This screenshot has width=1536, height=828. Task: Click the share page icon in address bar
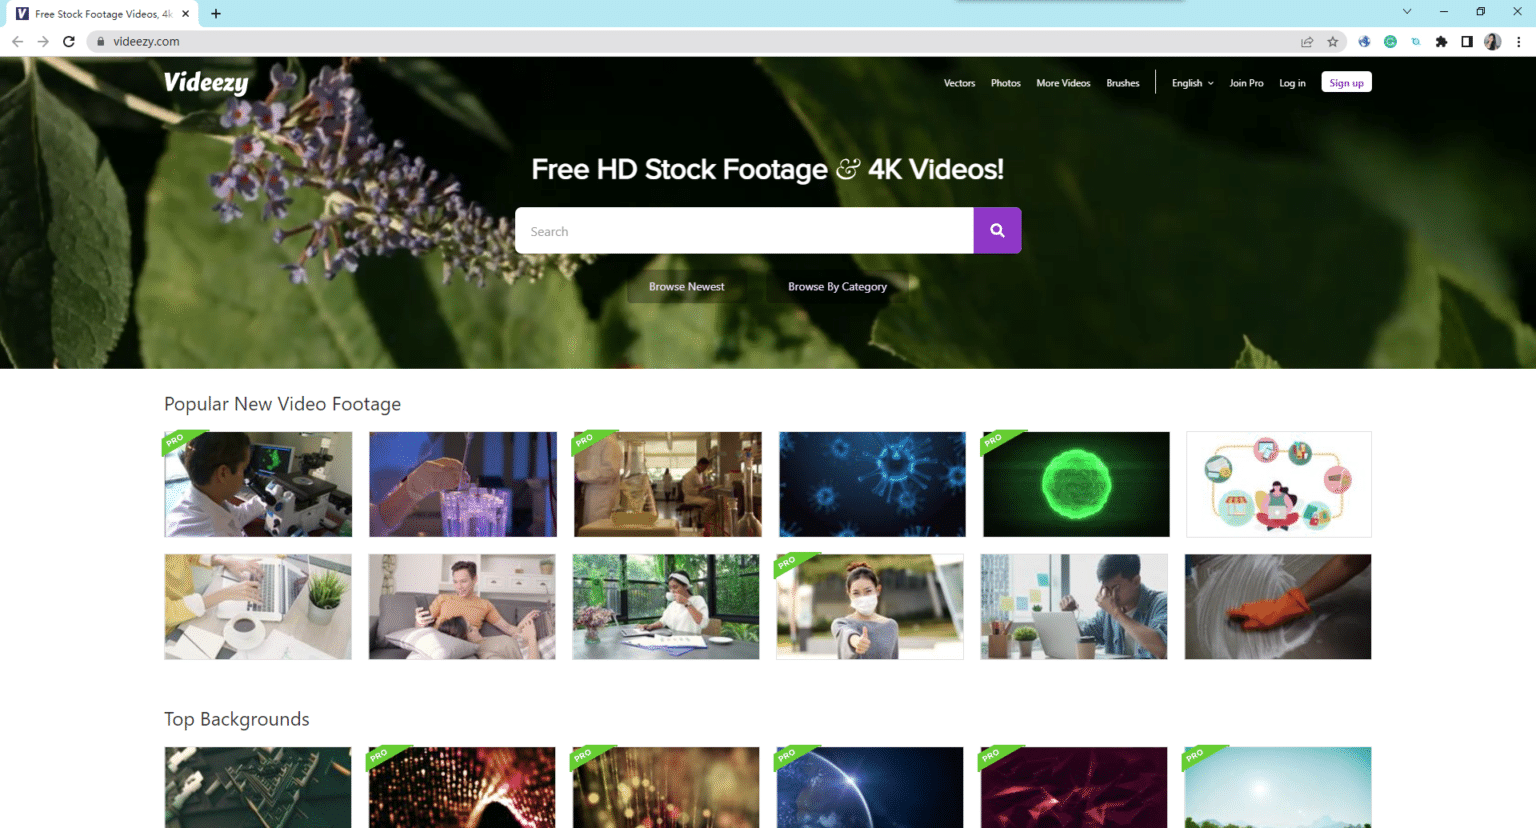[1307, 41]
